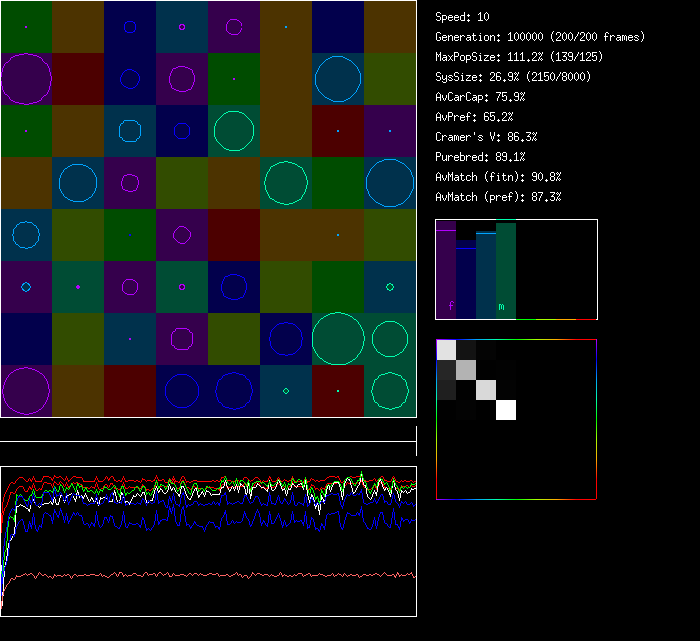Viewport: 700px width, 641px height.
Task: Click the medium gray diagonal matrix square
Action: [x=466, y=369]
